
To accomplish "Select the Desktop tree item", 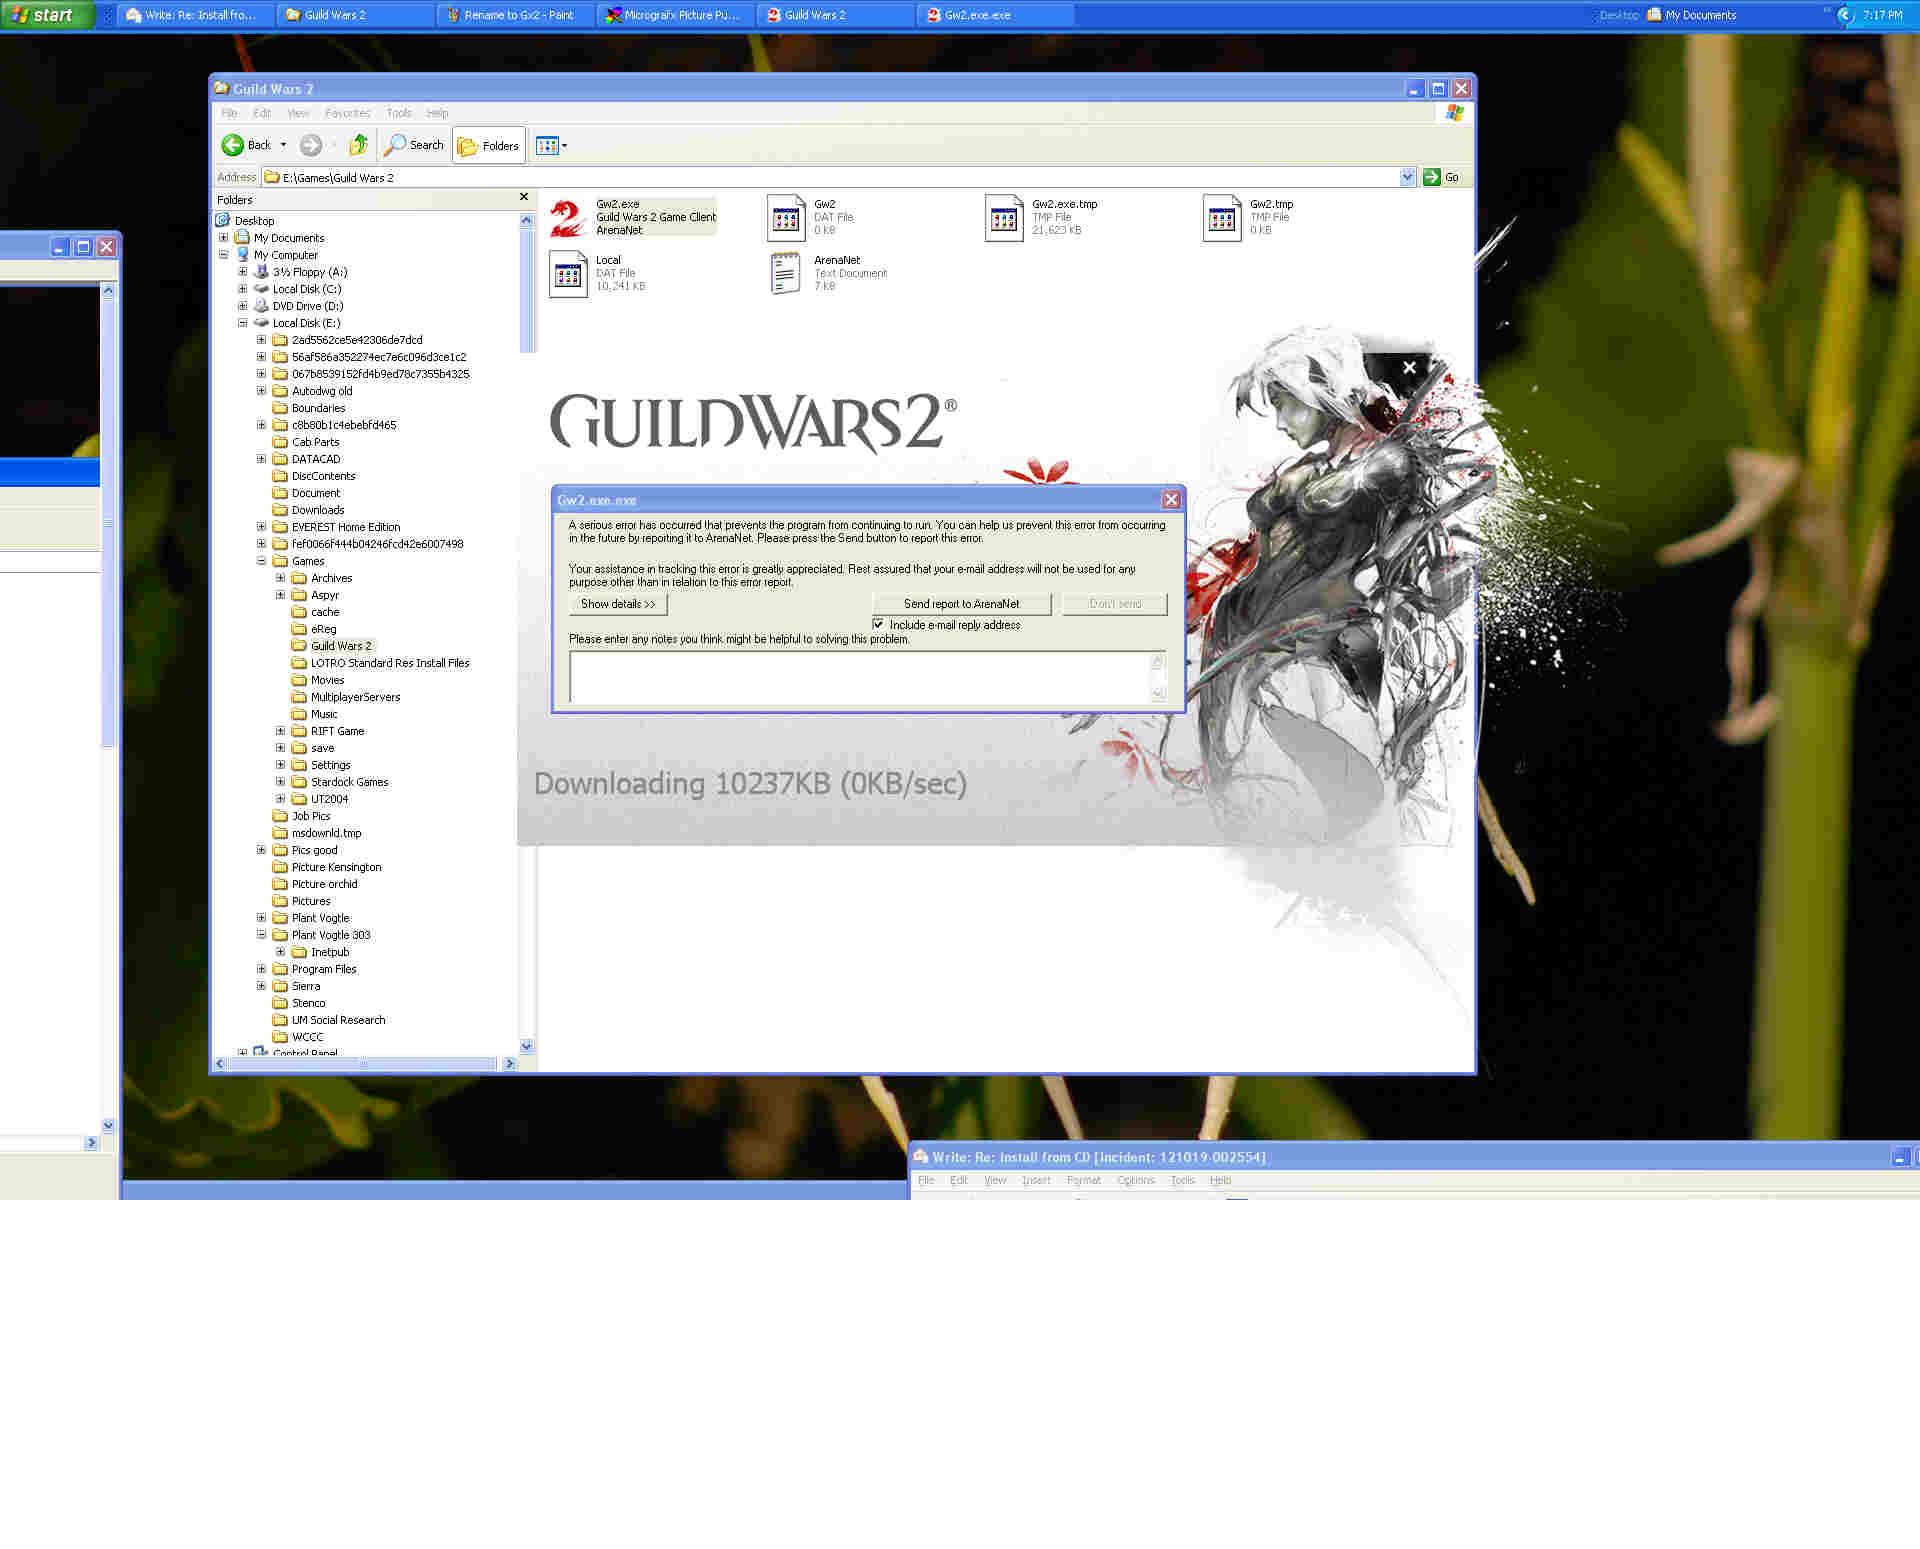I will tap(254, 221).
